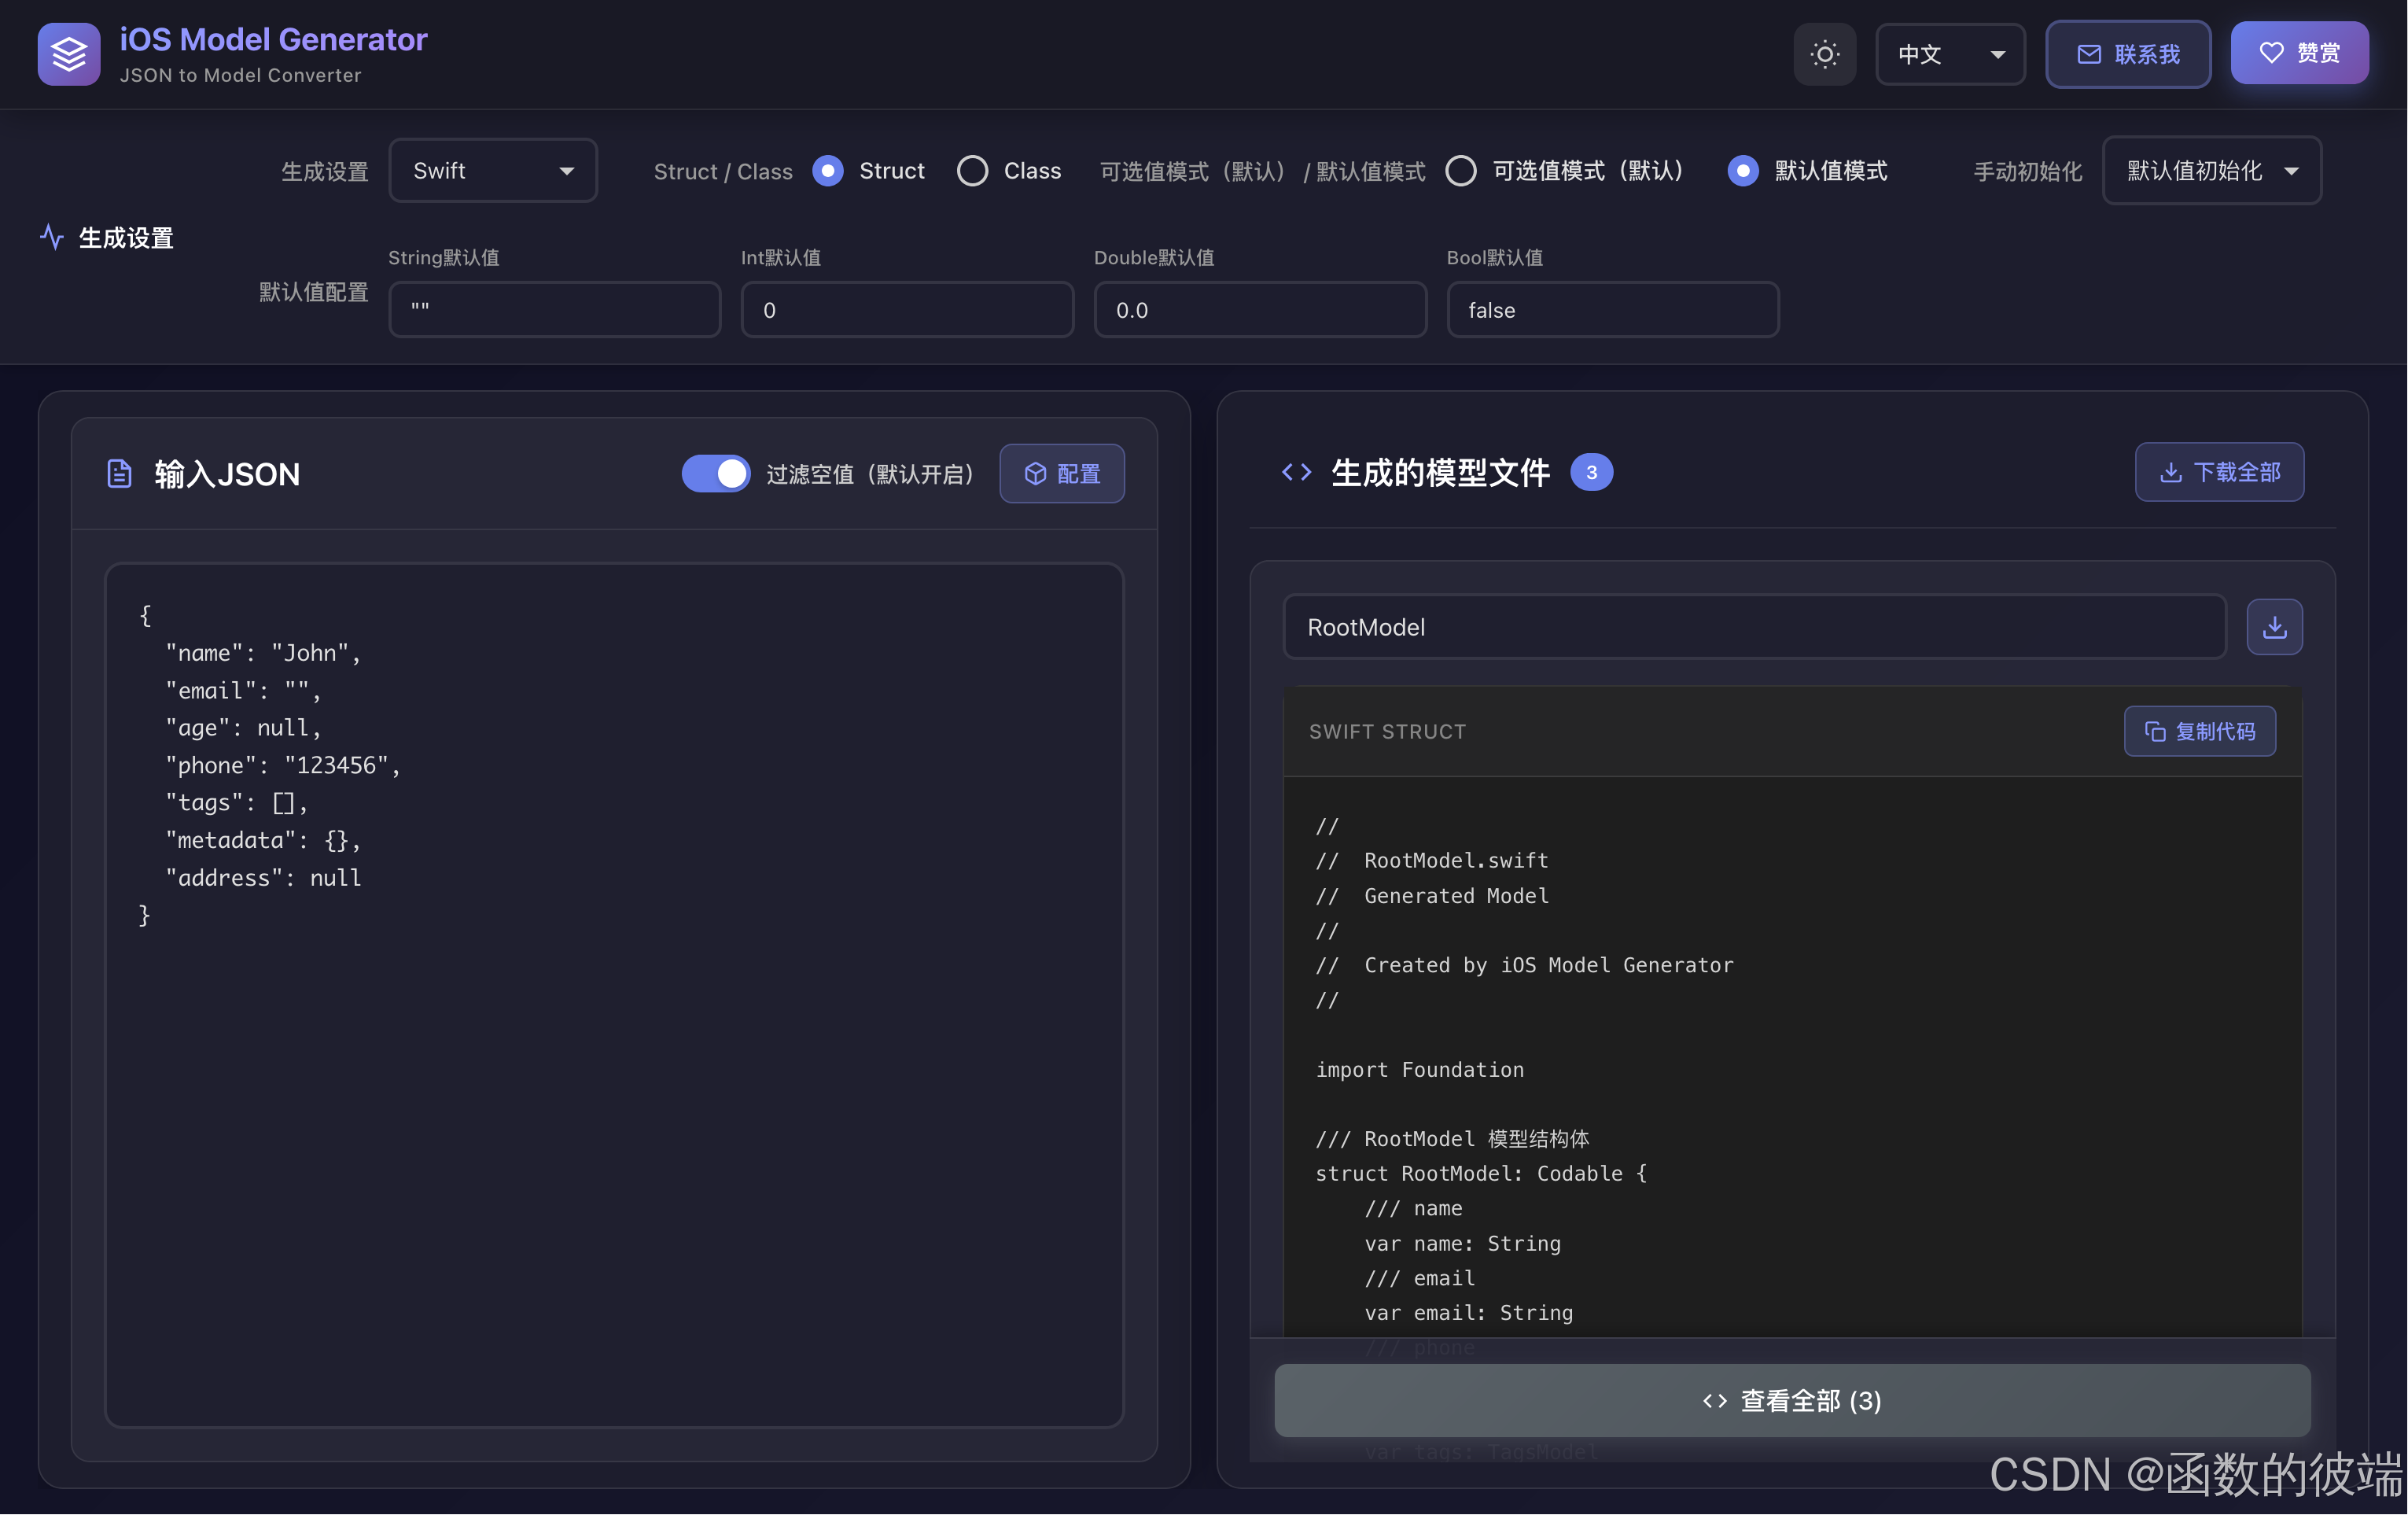Click the download icon in 下载全部 button
Image resolution: width=2408 pixels, height=1515 pixels.
tap(2170, 472)
